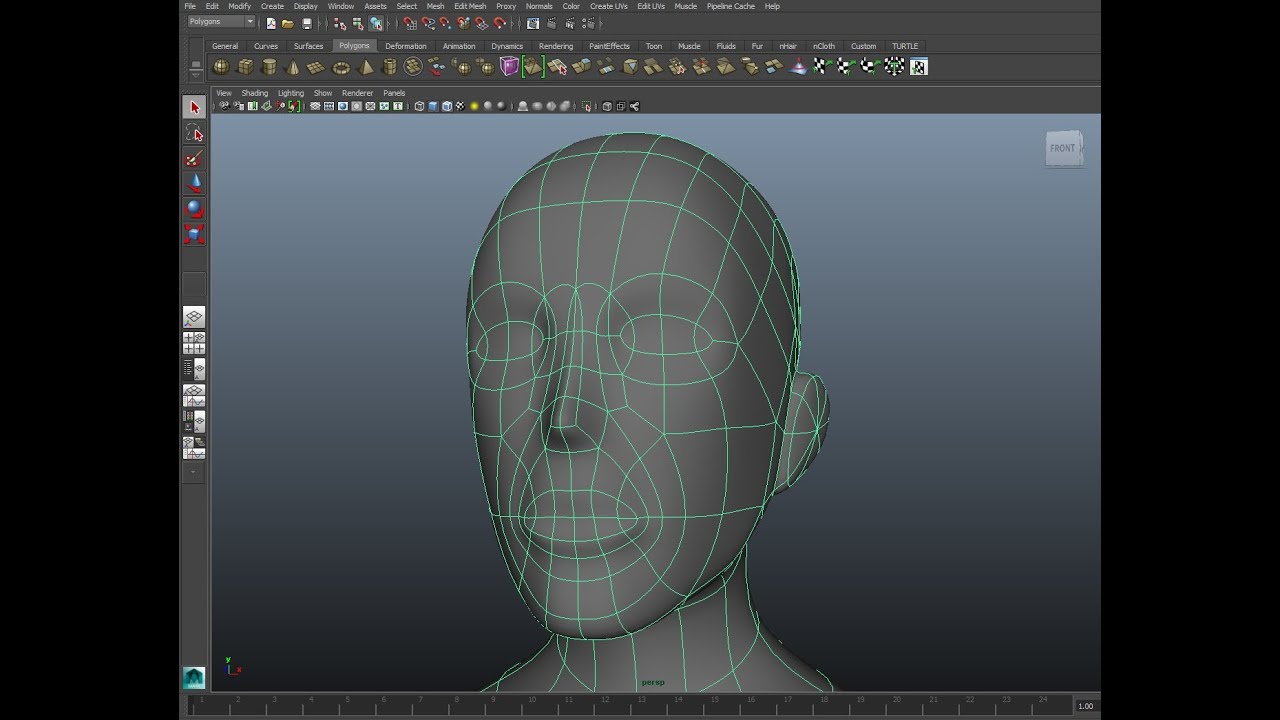Toggle the viewport grid display
Viewport: 1280px width, 720px height.
(x=315, y=106)
